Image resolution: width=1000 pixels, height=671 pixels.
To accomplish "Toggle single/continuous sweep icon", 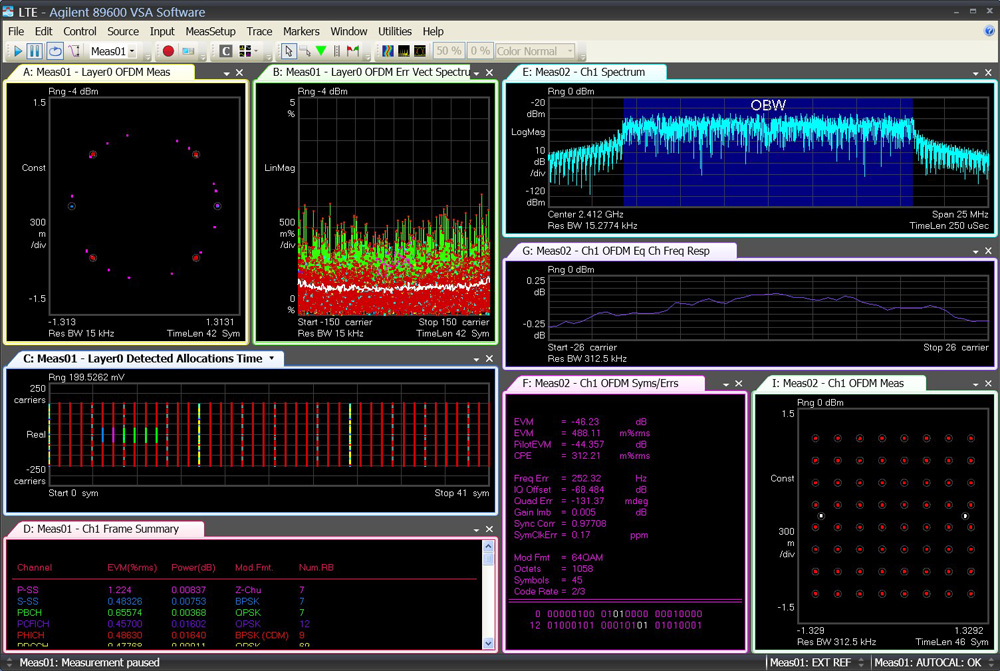I will pyautogui.click(x=74, y=51).
